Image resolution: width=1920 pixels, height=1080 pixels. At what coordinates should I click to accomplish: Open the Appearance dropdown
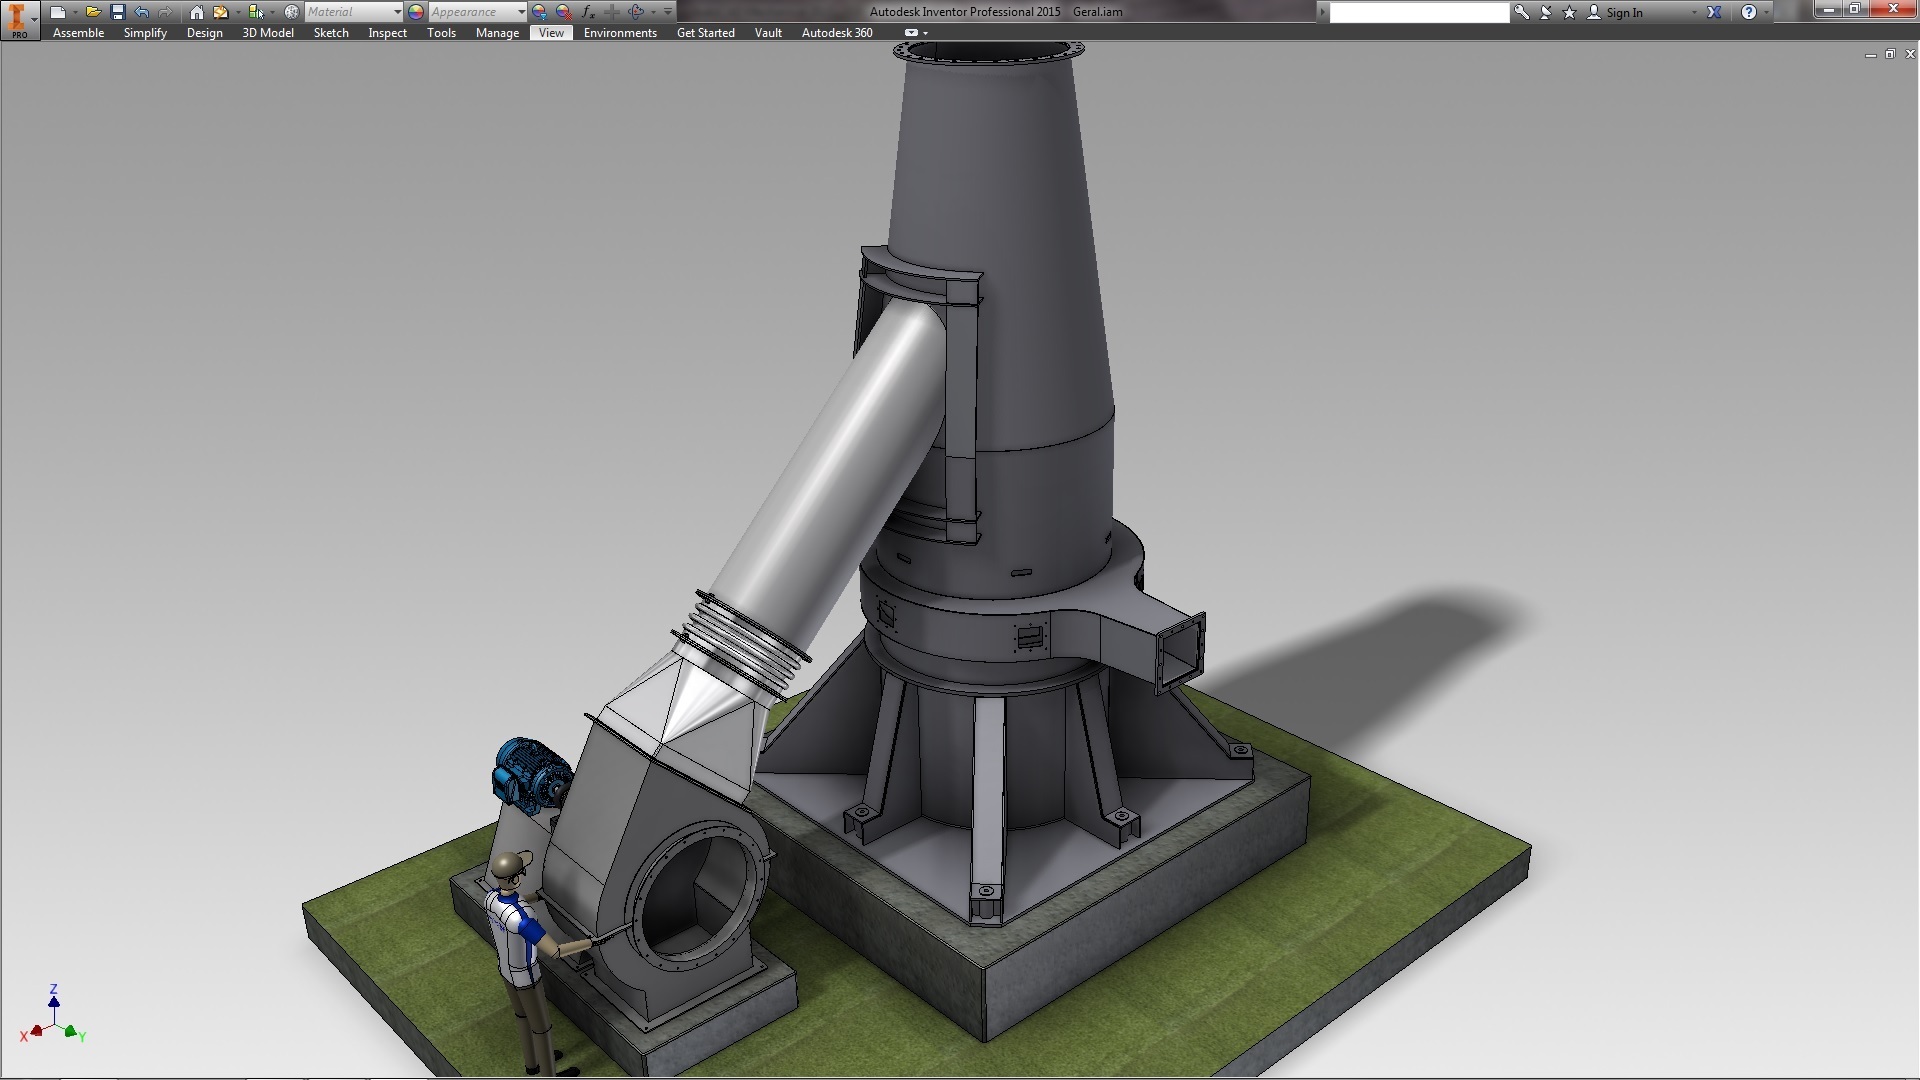[x=521, y=12]
